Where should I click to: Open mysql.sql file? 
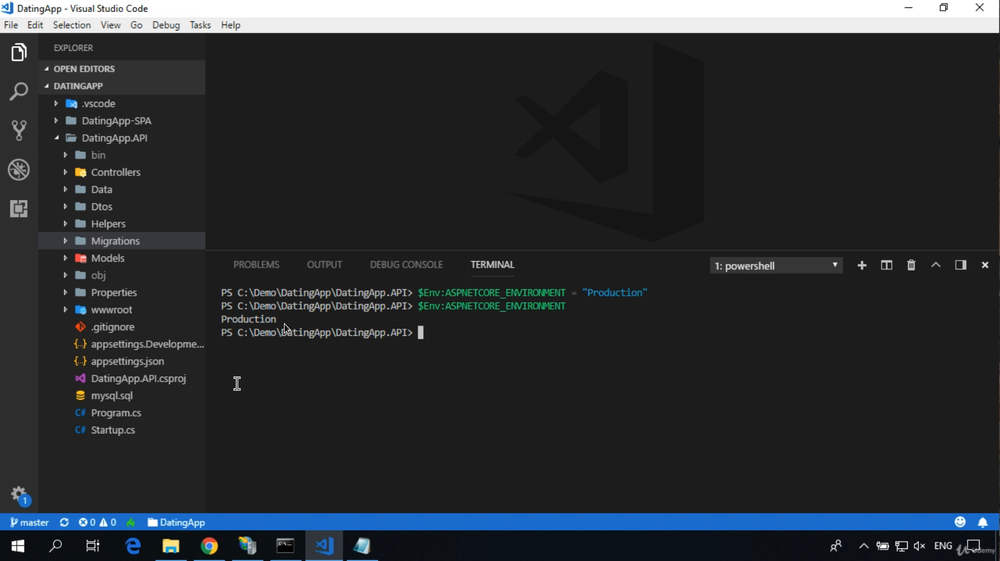coord(112,396)
